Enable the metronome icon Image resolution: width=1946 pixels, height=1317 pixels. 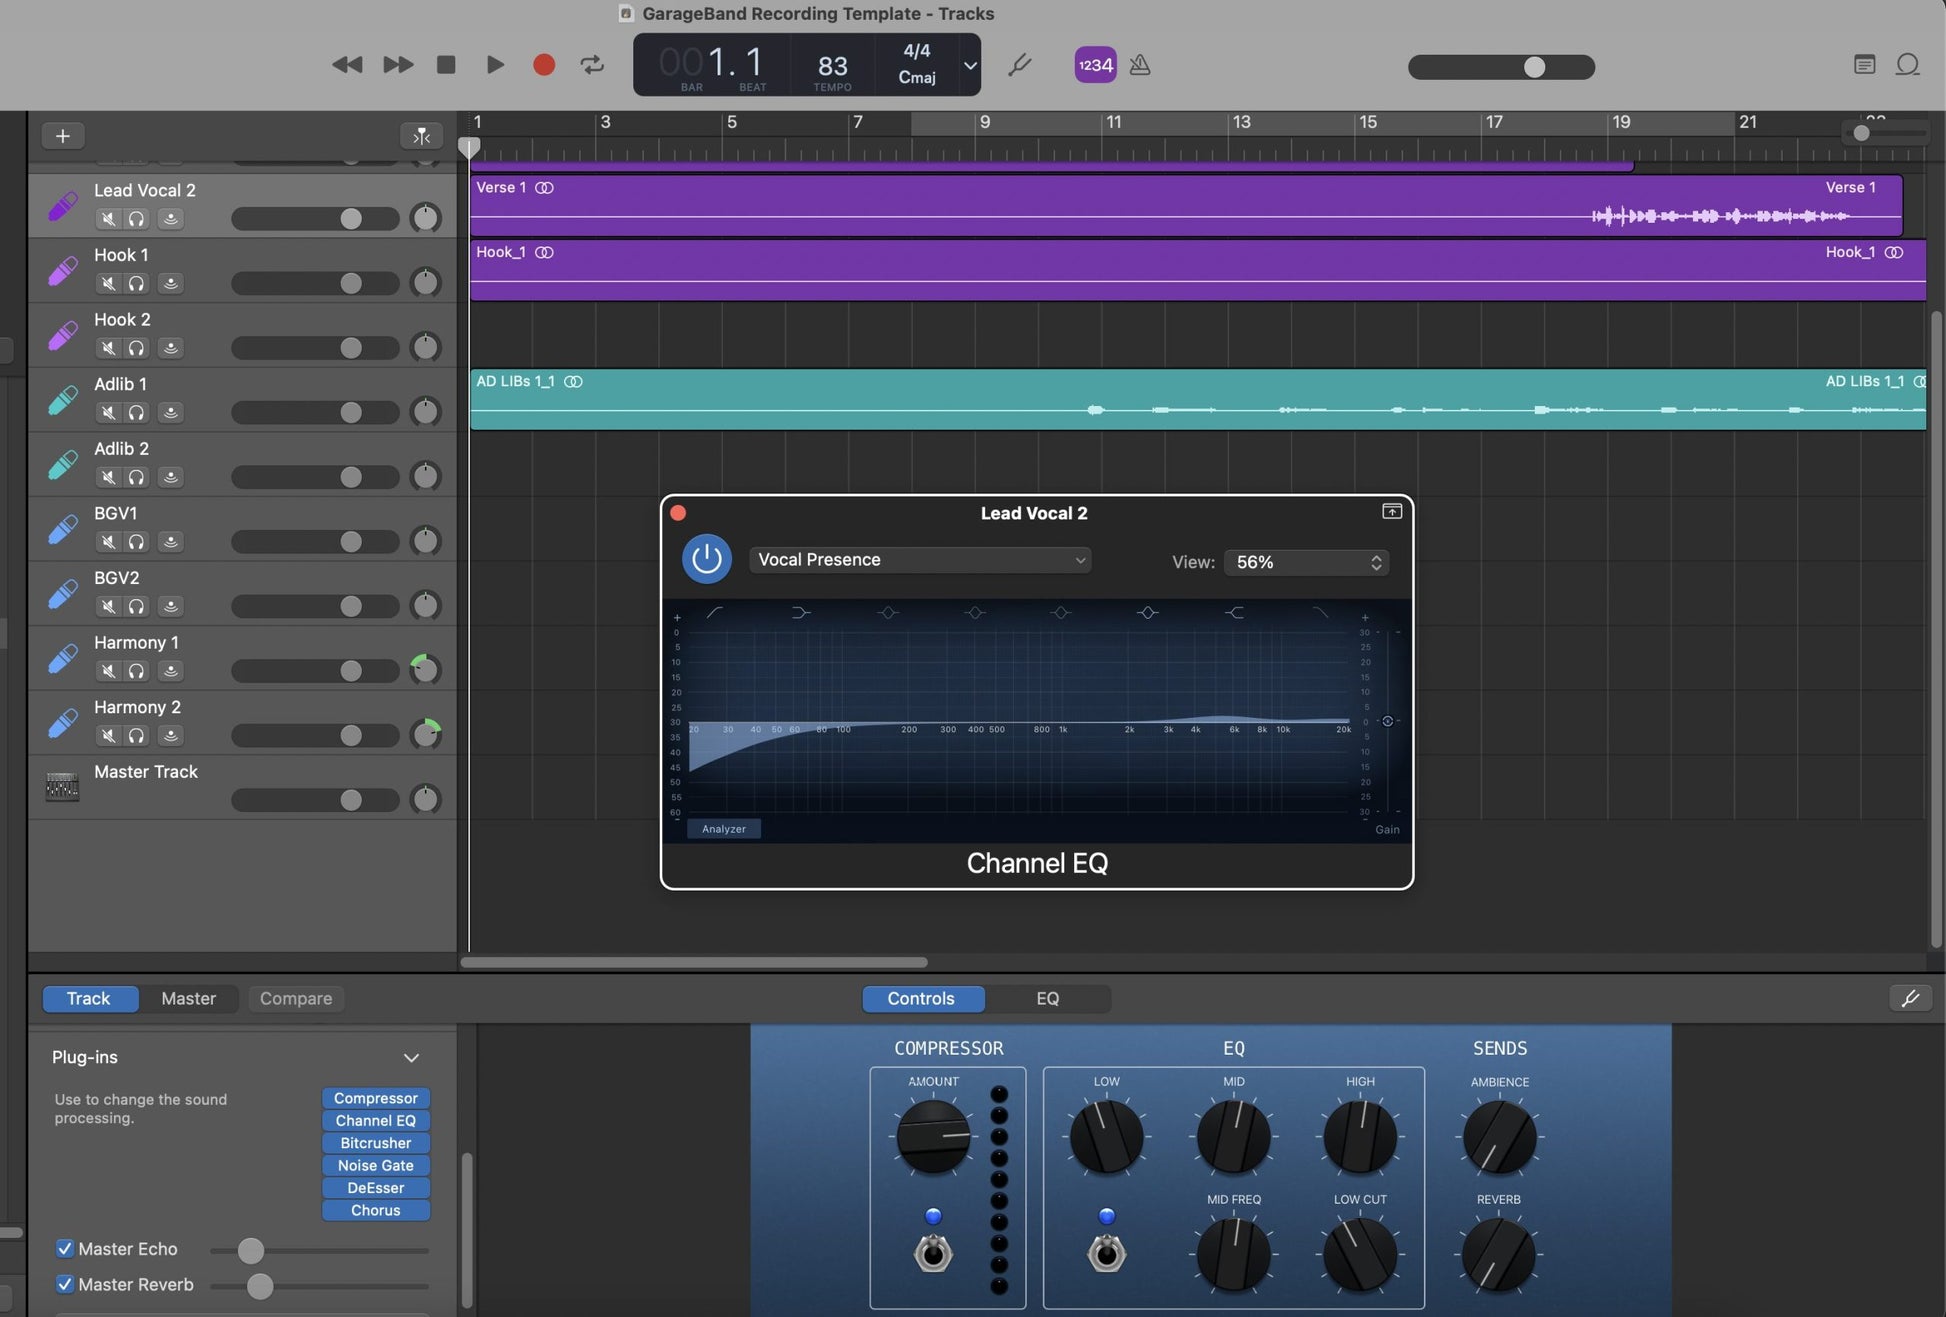(x=1140, y=65)
